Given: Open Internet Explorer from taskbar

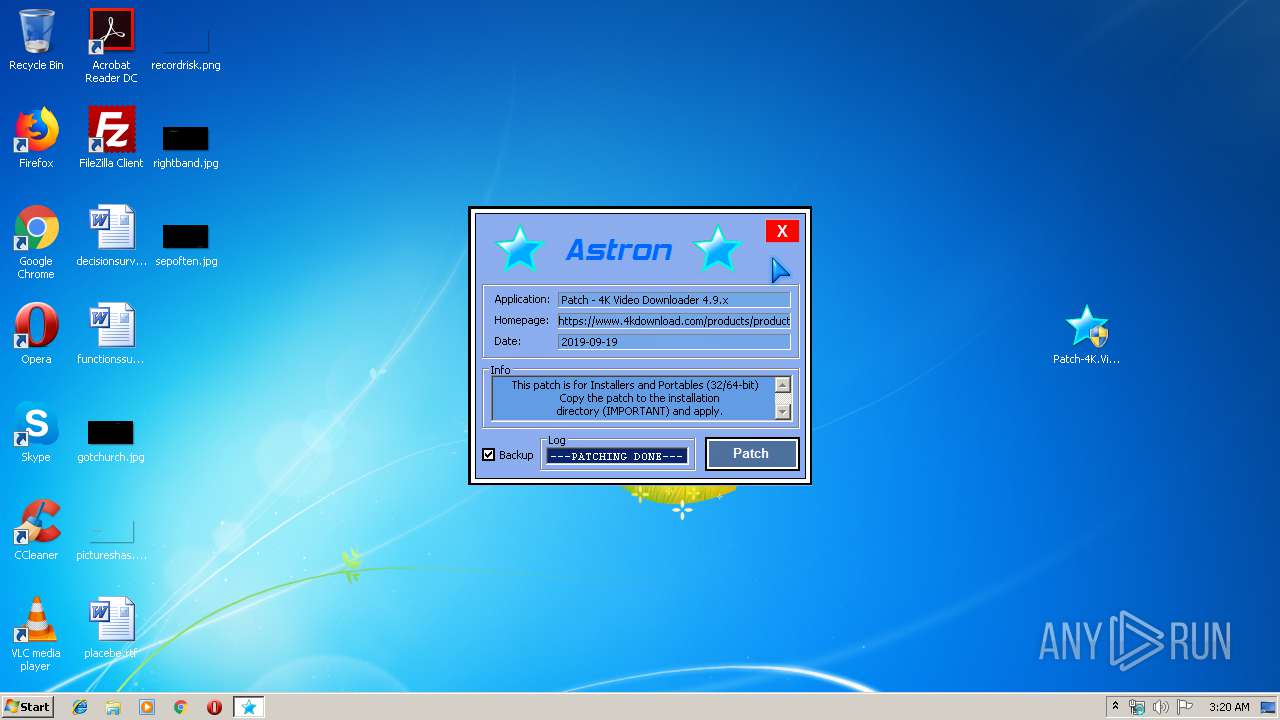Looking at the screenshot, I should coord(80,707).
